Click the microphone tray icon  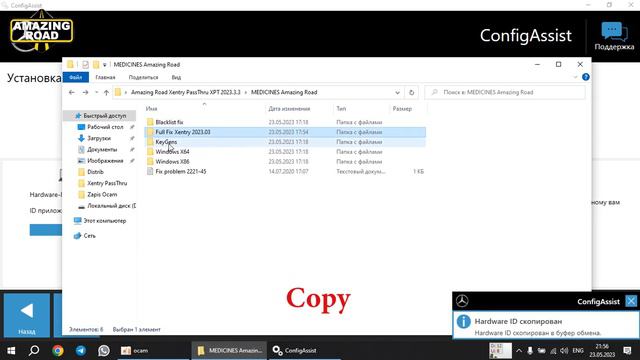(x=530, y=351)
